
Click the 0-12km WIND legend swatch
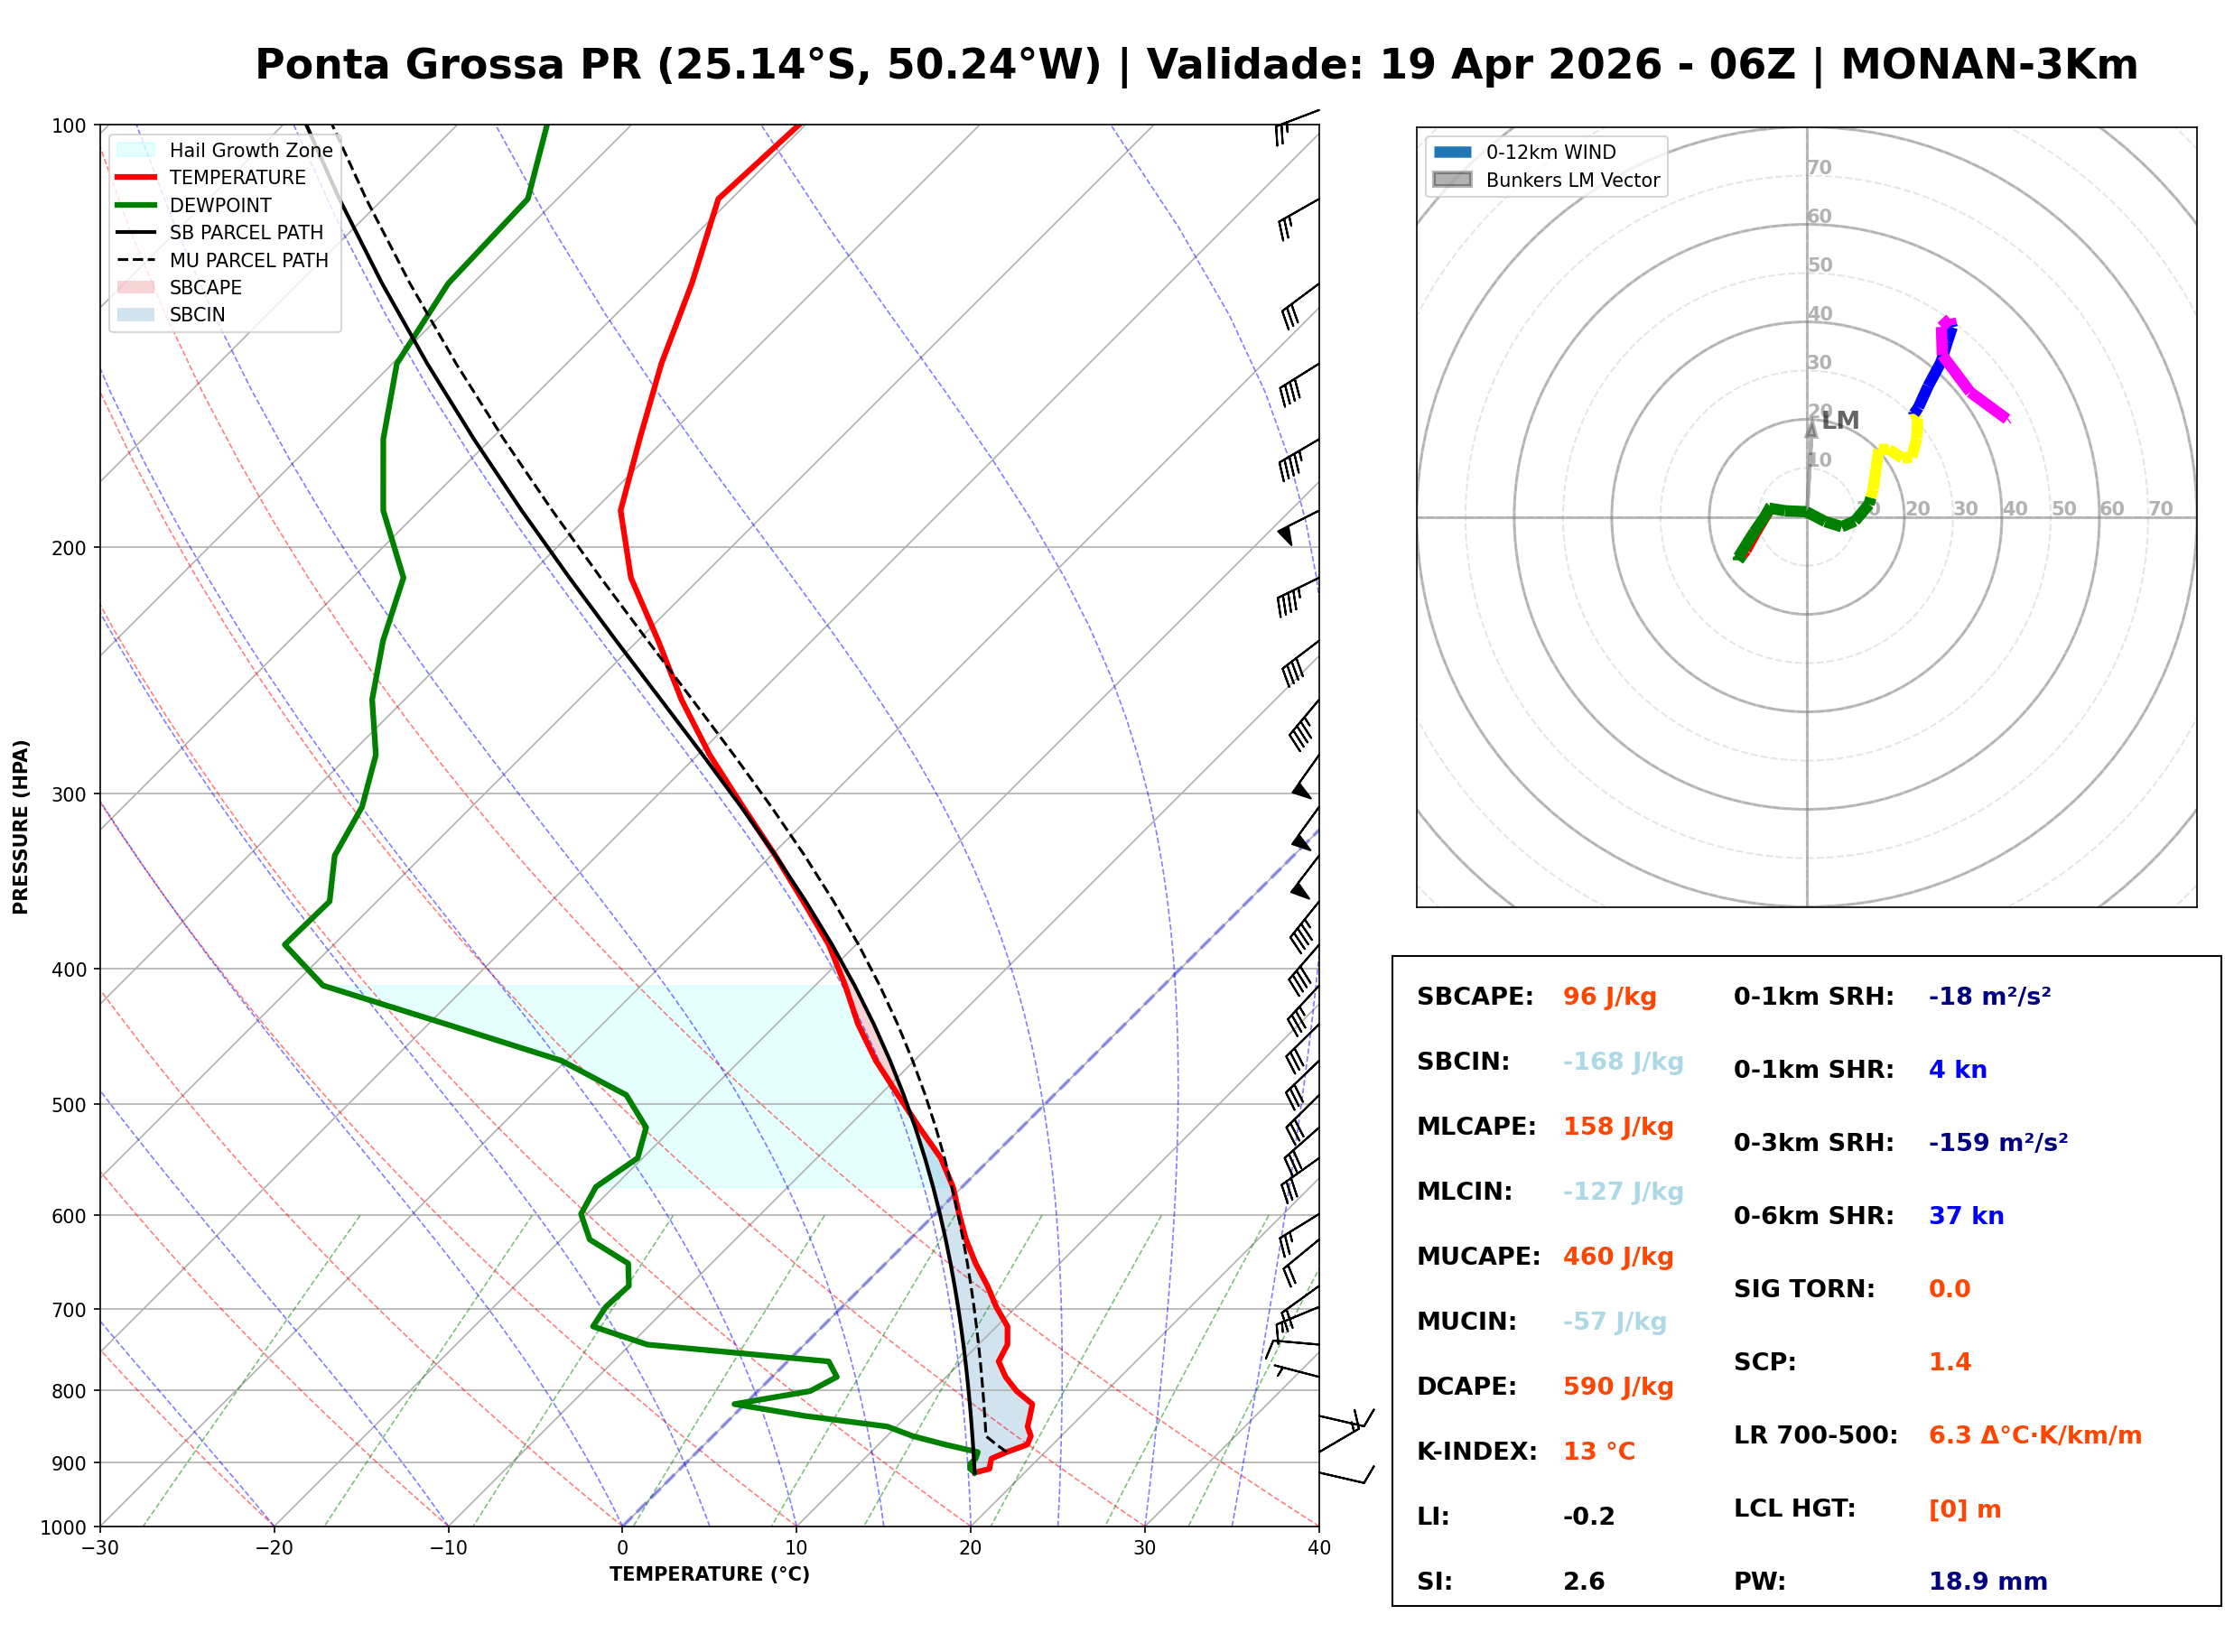(1453, 152)
